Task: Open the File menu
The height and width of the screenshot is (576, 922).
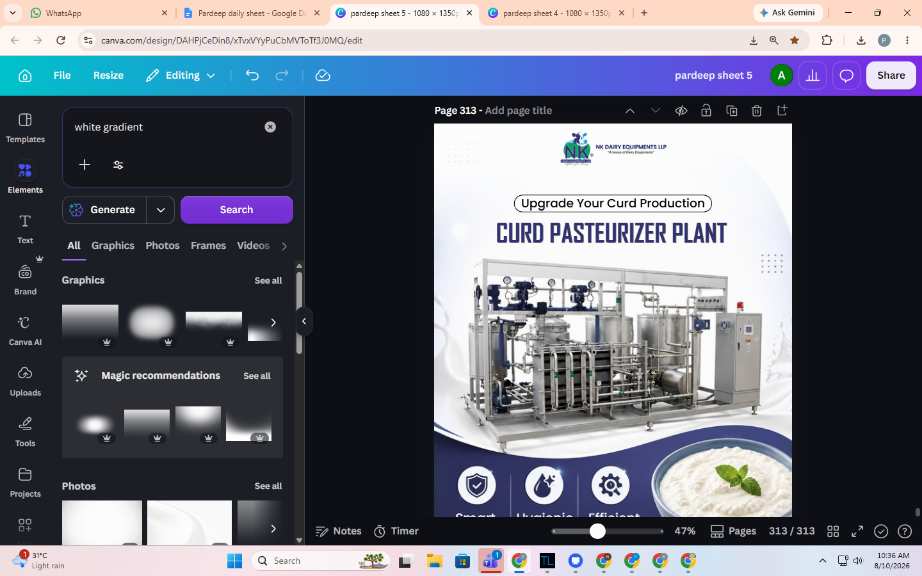Action: (x=62, y=75)
